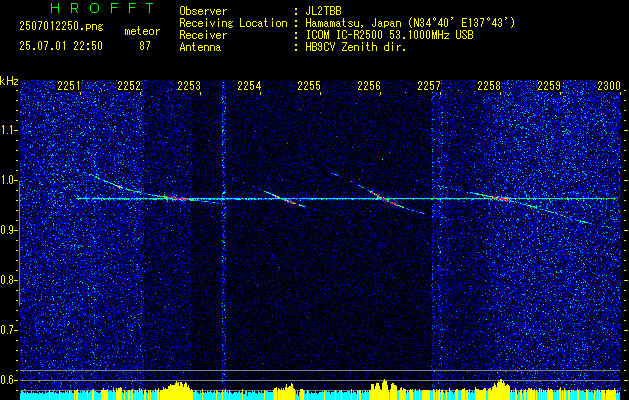Click ICOM IC-R2500 53.1000MHz USB text
This screenshot has width=629, height=400.
389,35
